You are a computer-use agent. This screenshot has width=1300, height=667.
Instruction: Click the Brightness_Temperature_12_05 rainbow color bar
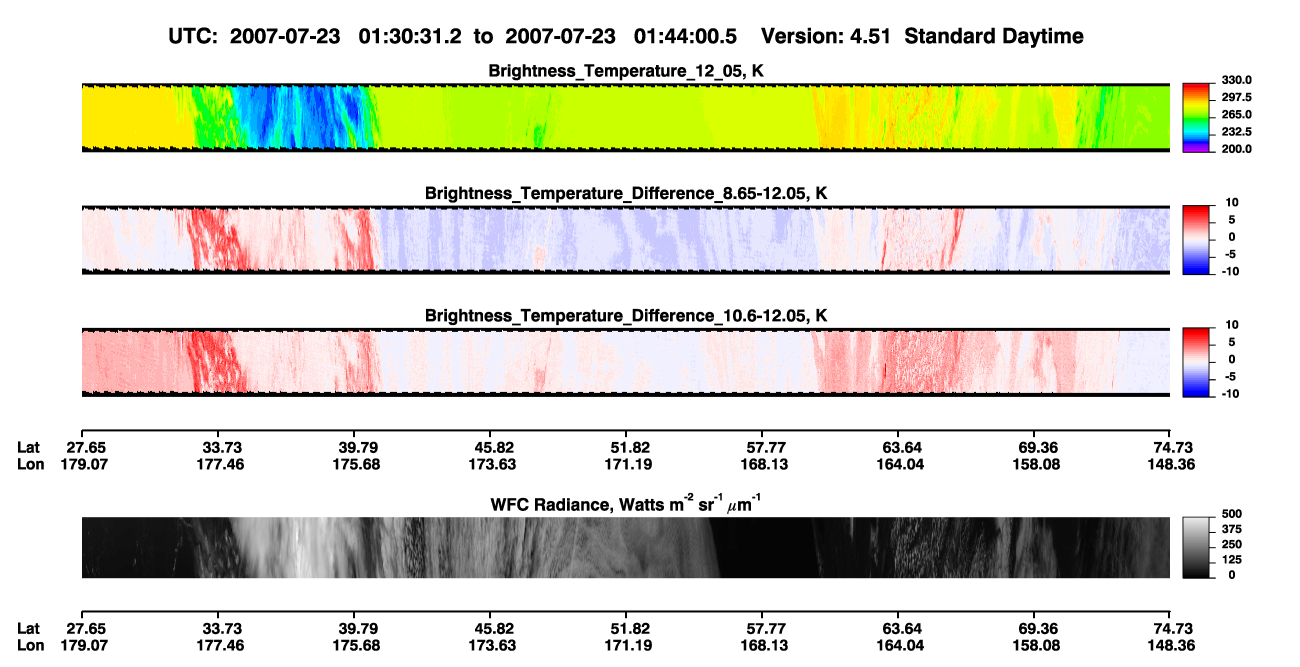point(1196,116)
